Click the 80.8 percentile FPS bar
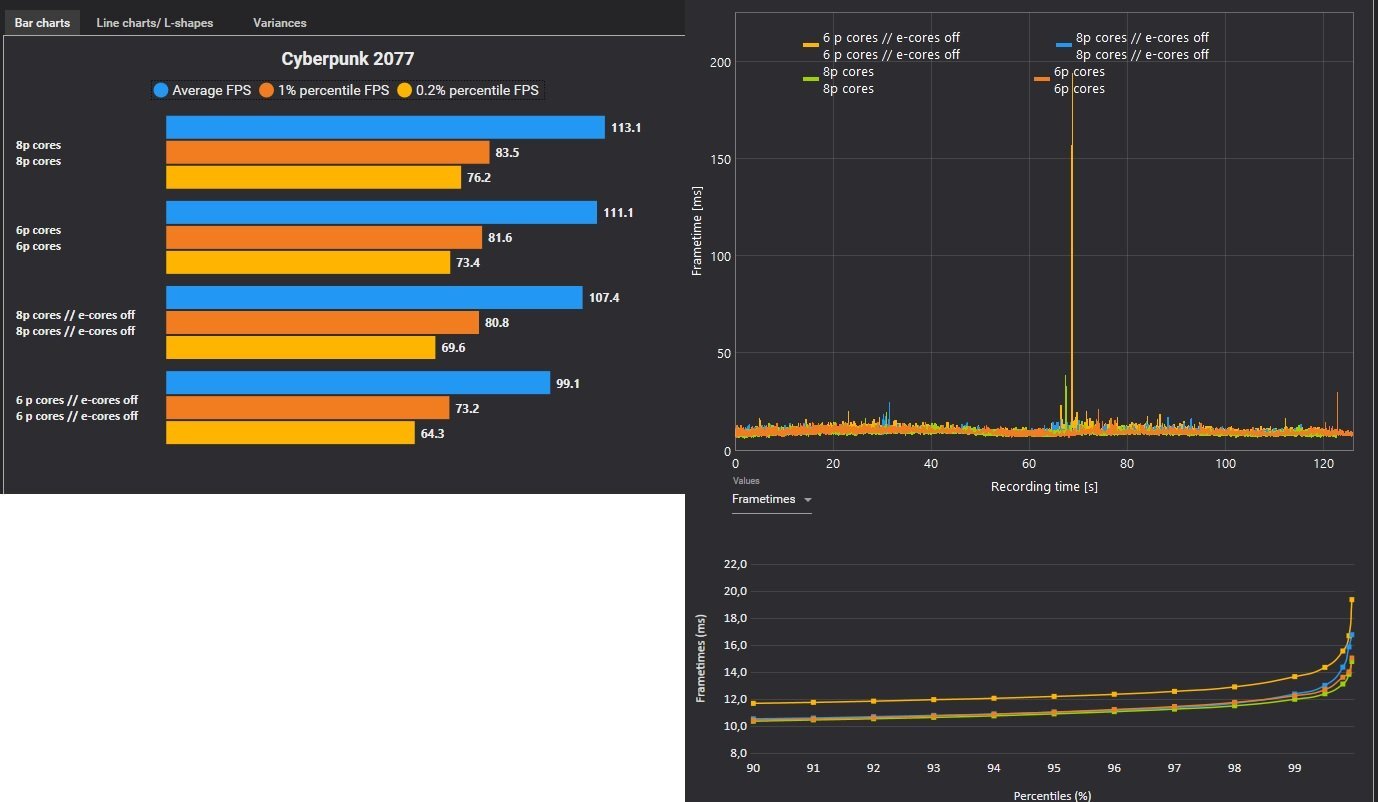This screenshot has width=1378, height=802. (322, 322)
